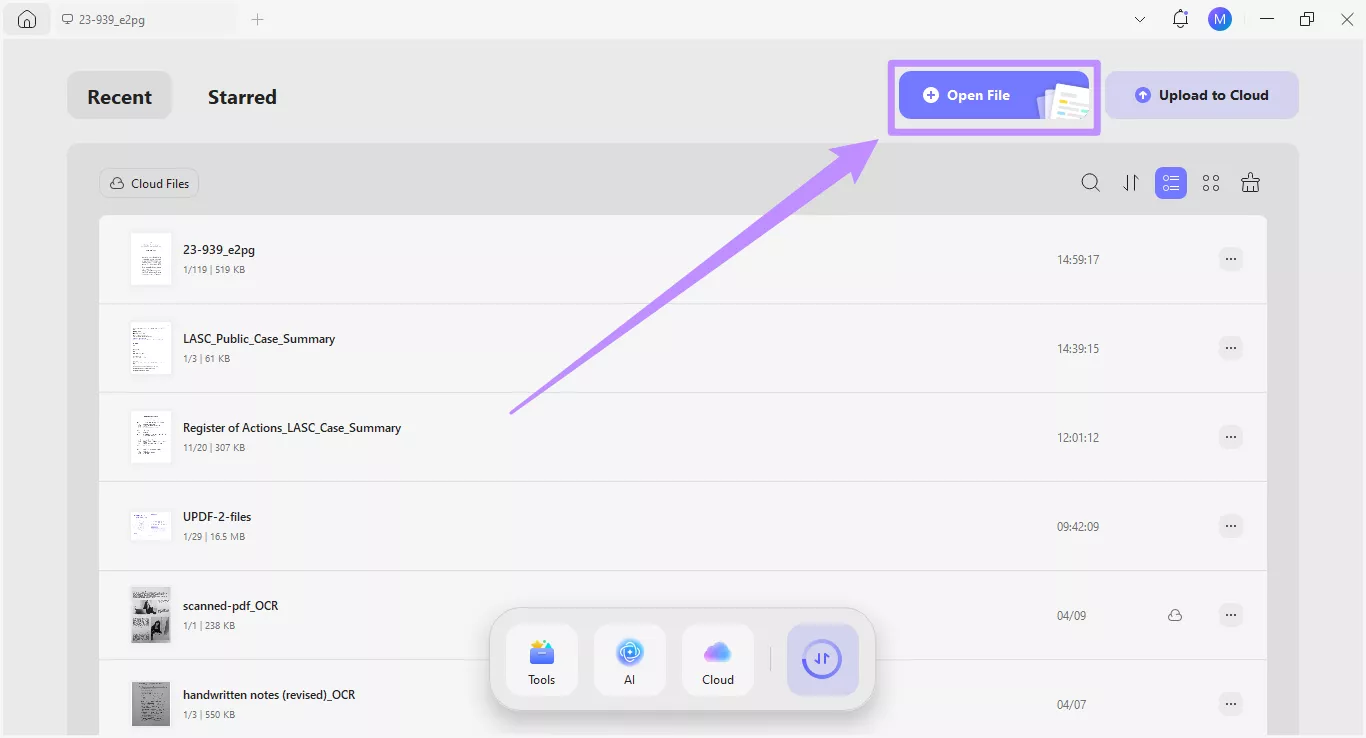
Task: Go to the Home icon
Action: [27, 19]
